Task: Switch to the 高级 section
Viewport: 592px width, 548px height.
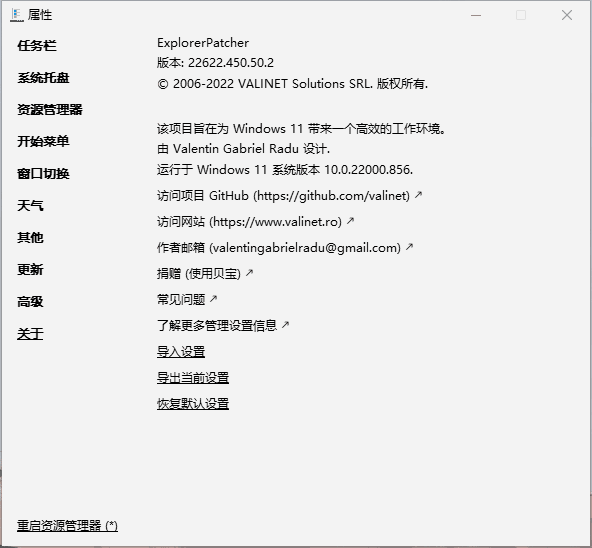Action: point(30,301)
